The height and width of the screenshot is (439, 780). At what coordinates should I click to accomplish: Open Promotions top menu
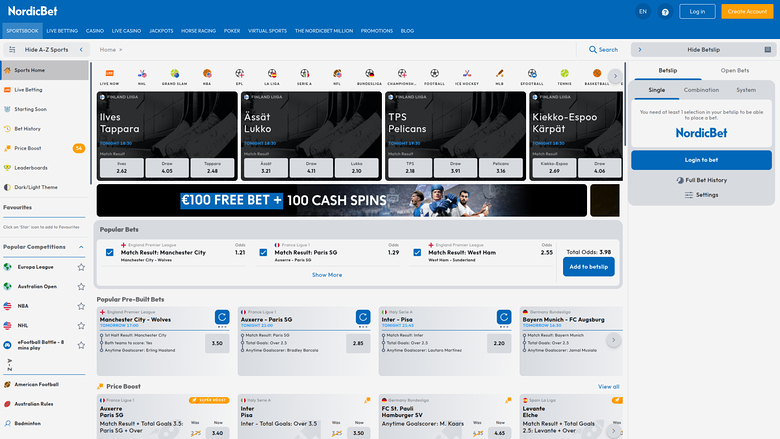point(377,31)
